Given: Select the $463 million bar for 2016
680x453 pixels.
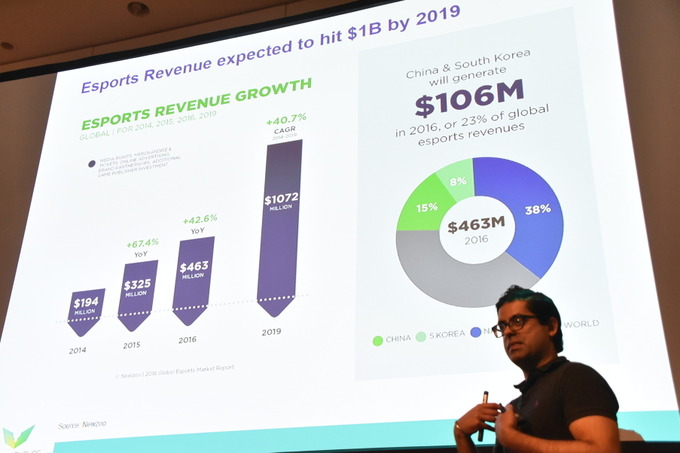Looking at the screenshot, I should point(192,279).
